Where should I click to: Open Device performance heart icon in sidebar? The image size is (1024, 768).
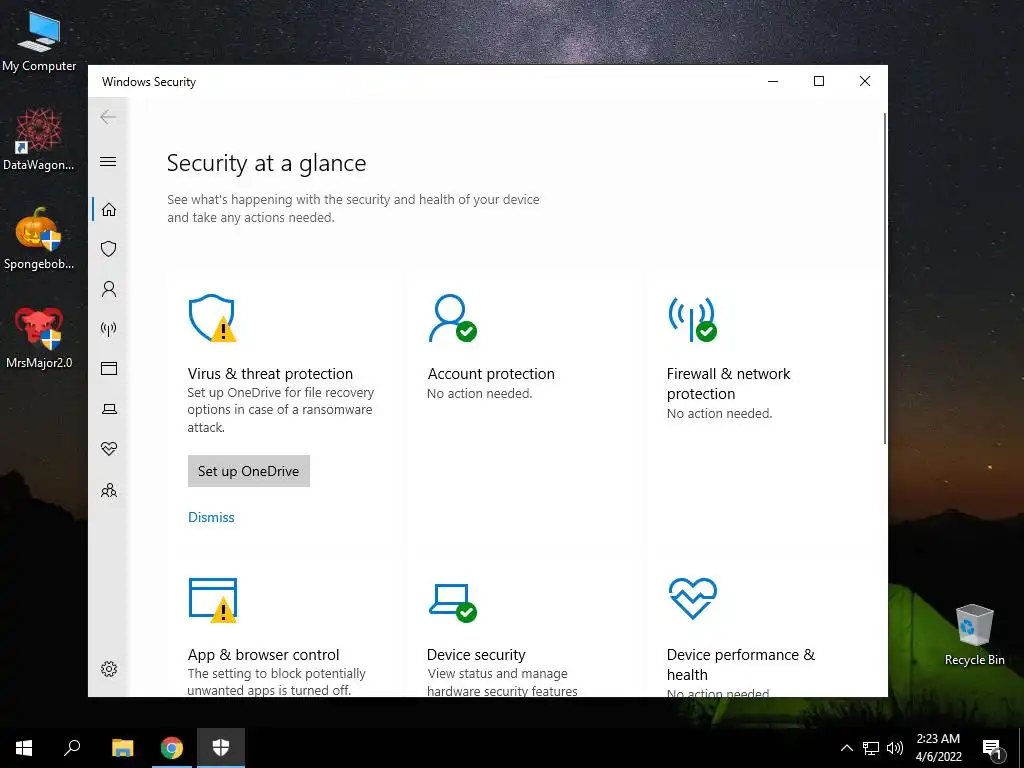click(108, 449)
